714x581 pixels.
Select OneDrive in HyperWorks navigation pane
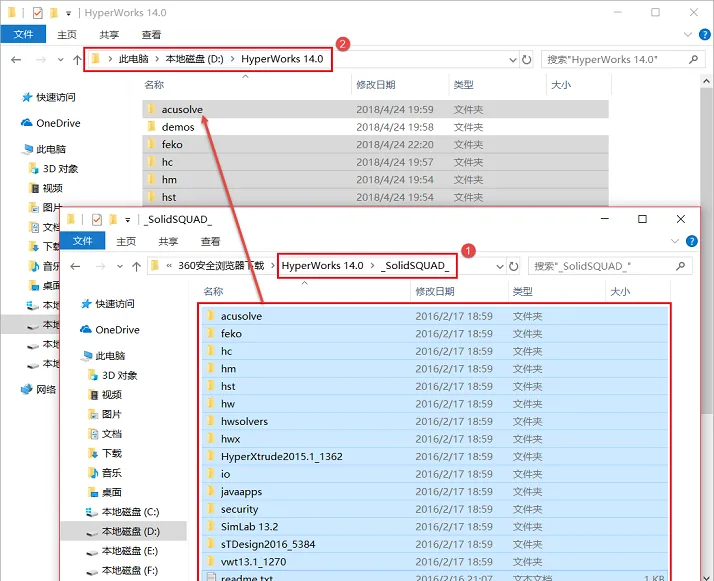point(51,123)
